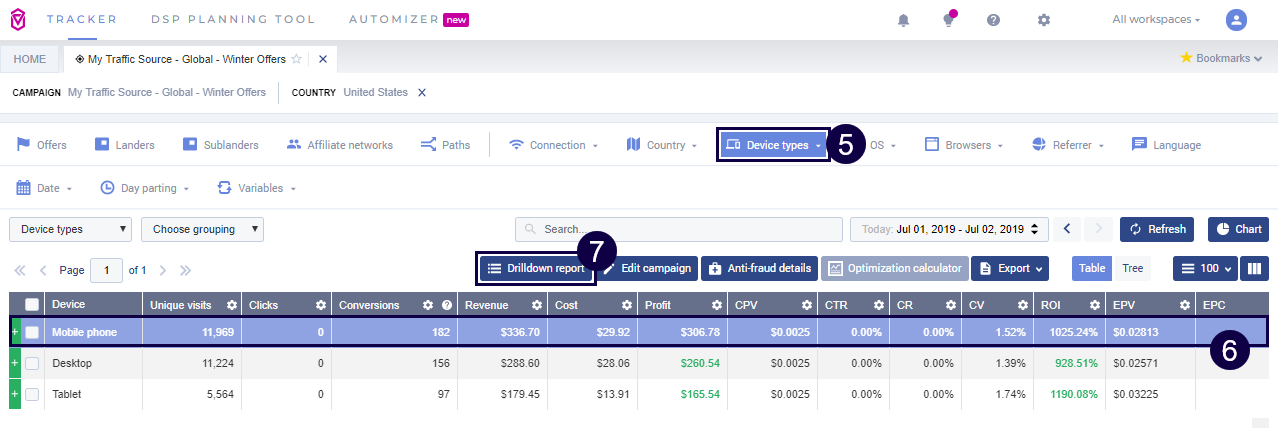
Task: Switch to the HOME tab
Action: 30,59
